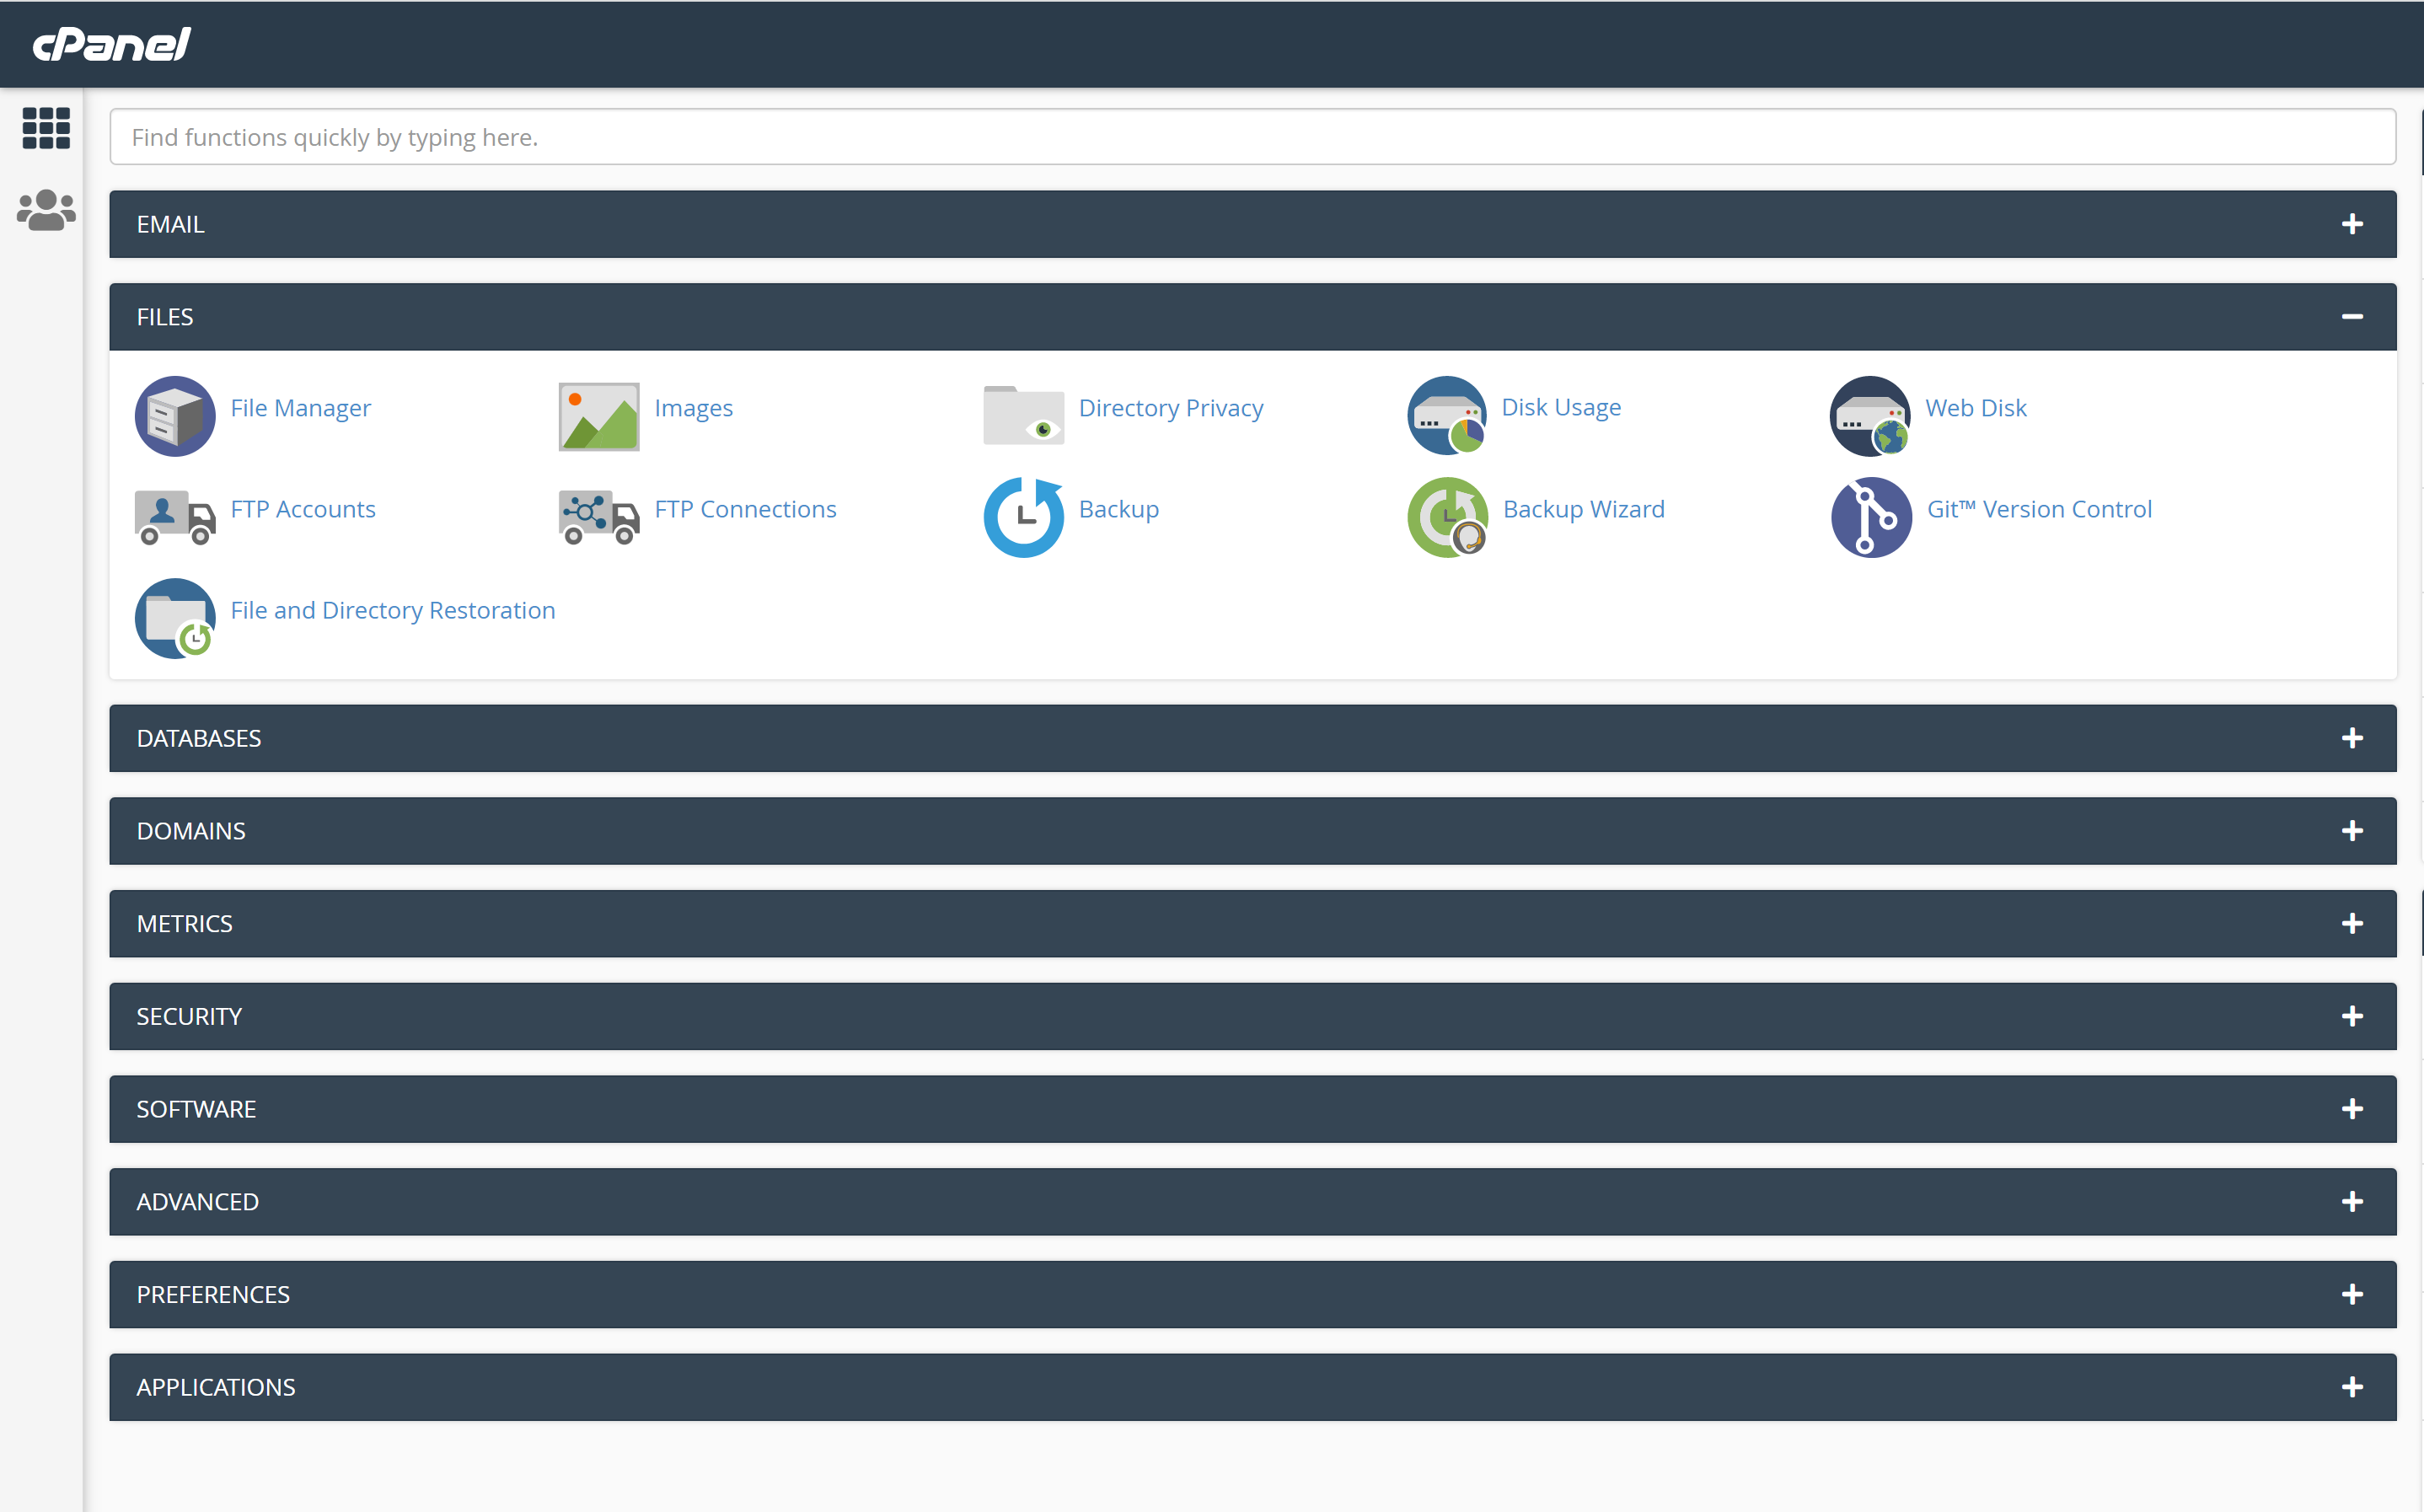Open Backup using the circular arrow icon
This screenshot has height=1512, width=2424.
[x=1022, y=517]
